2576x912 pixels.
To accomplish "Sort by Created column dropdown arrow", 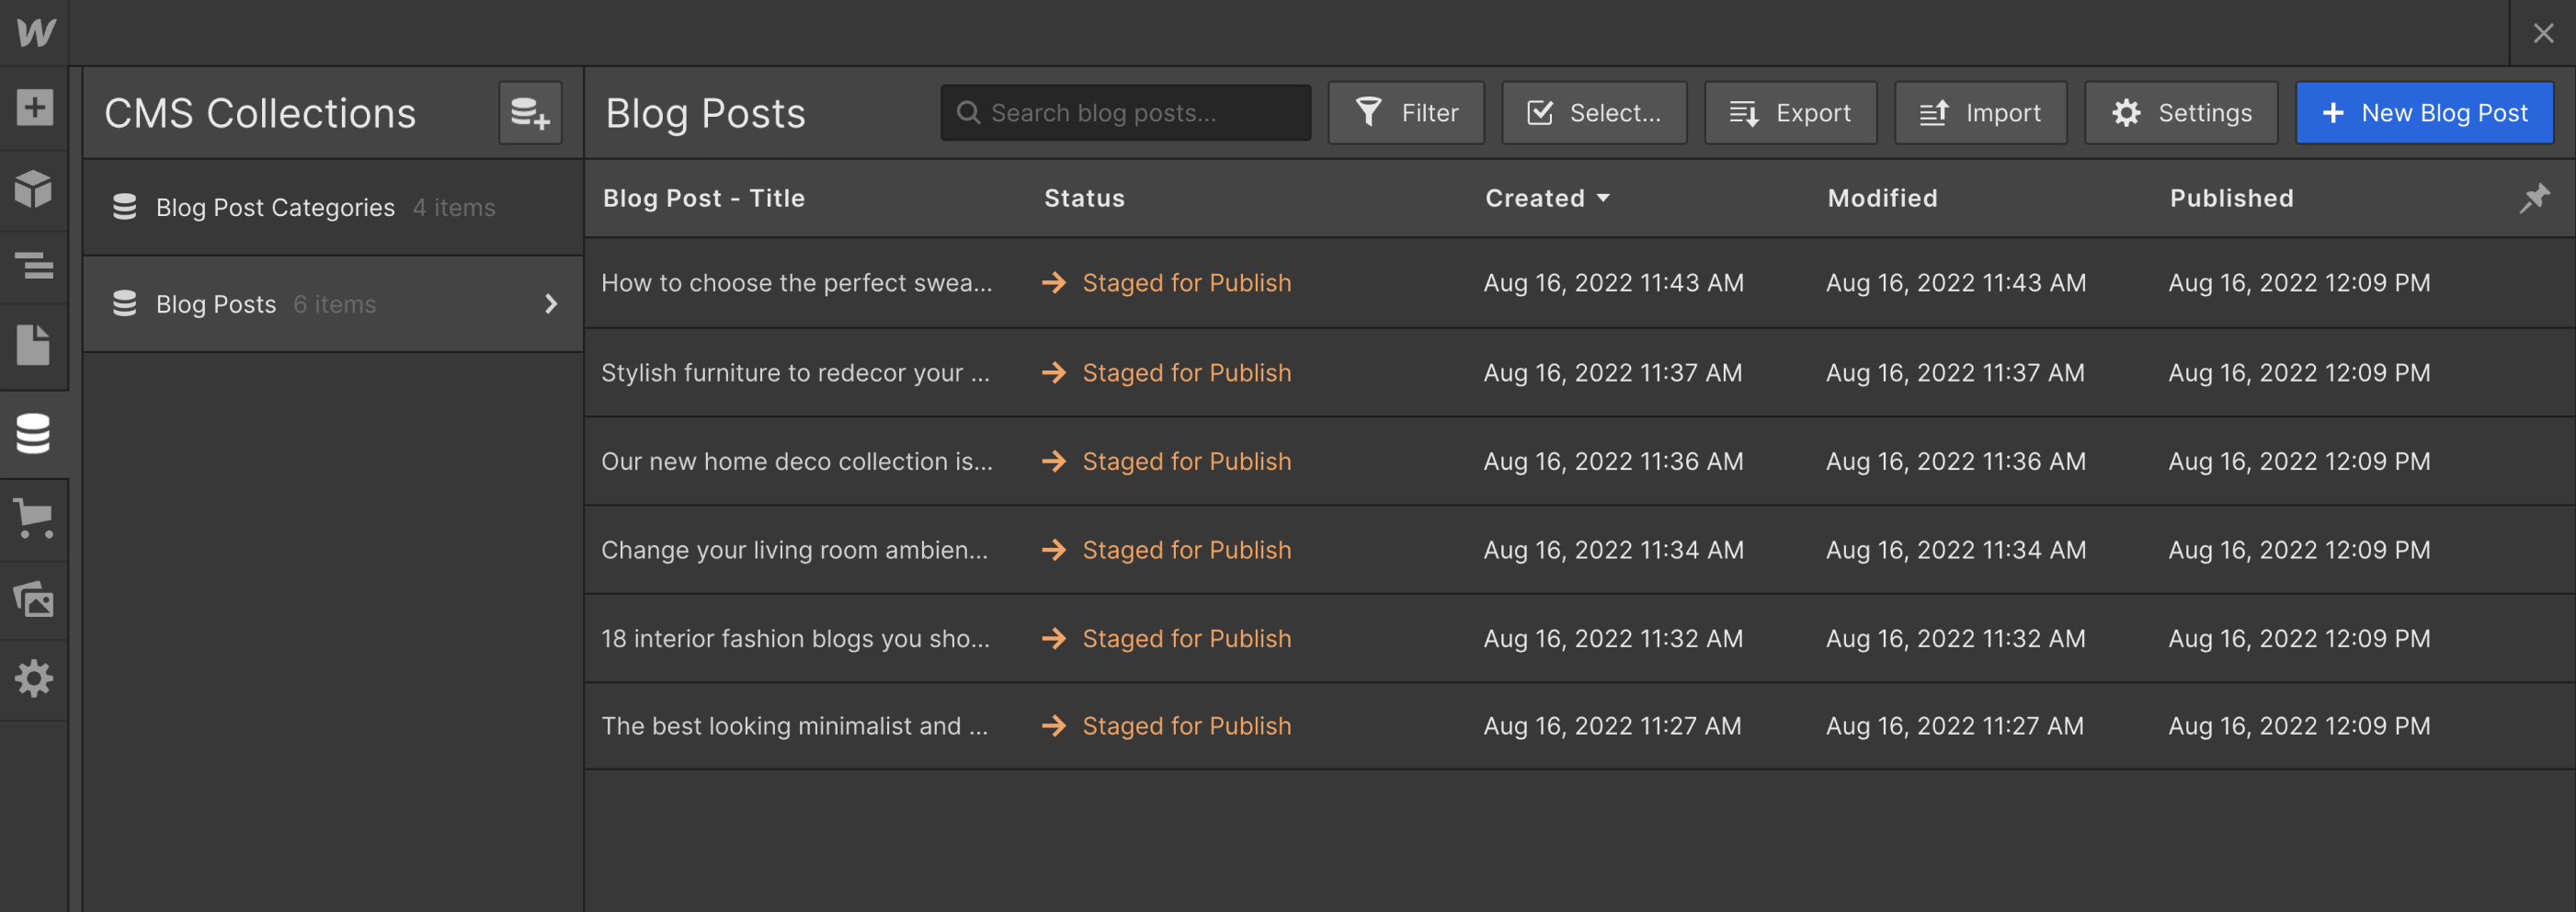I will (1603, 198).
